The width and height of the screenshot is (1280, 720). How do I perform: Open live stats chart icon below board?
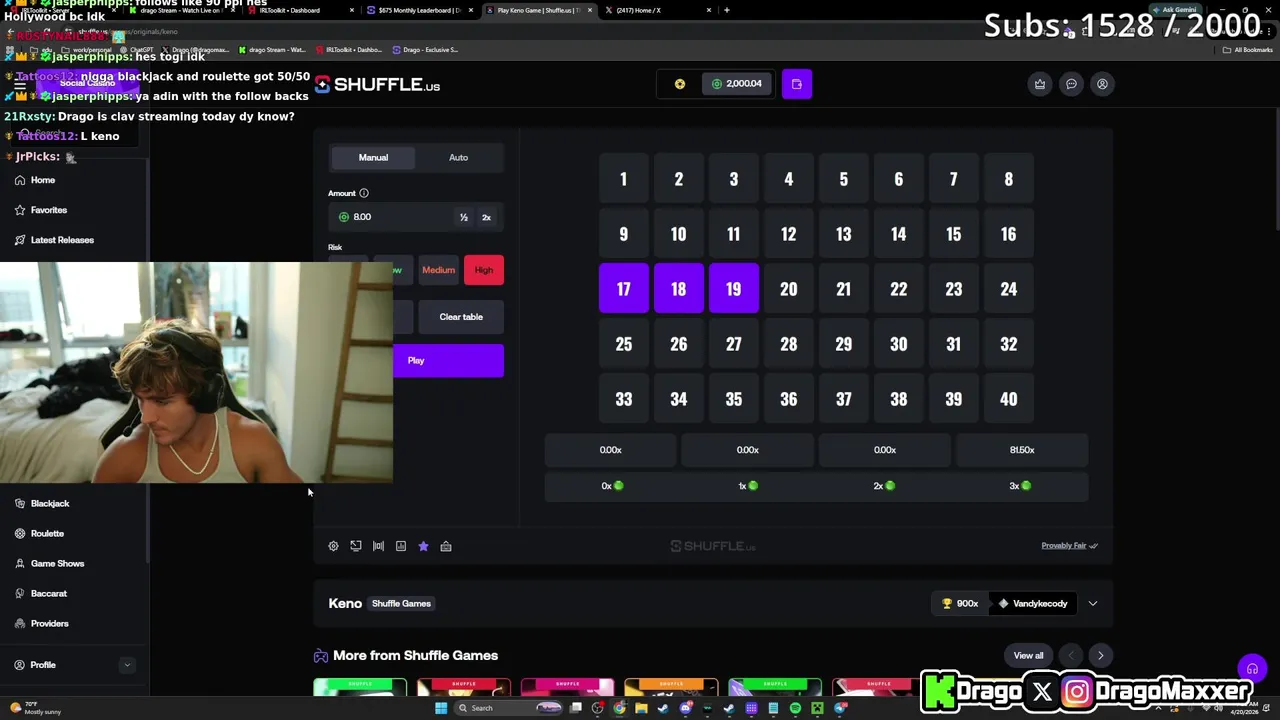(x=401, y=546)
